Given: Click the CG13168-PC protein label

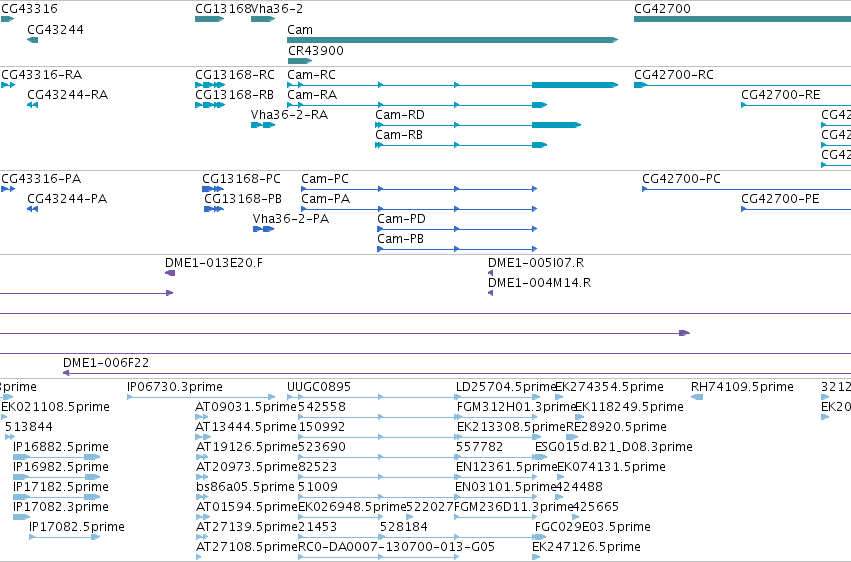Looking at the screenshot, I should [x=242, y=179].
